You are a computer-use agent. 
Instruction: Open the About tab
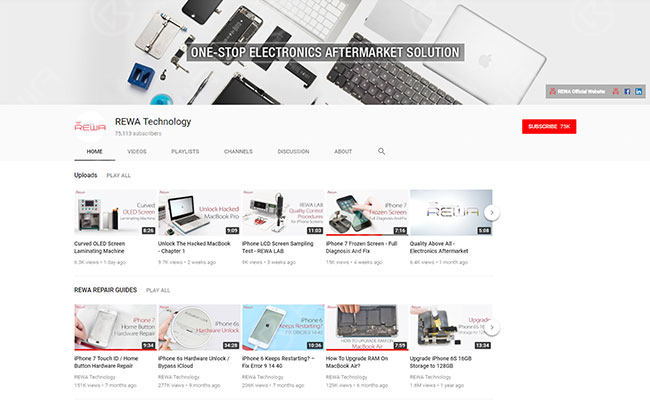tap(343, 151)
